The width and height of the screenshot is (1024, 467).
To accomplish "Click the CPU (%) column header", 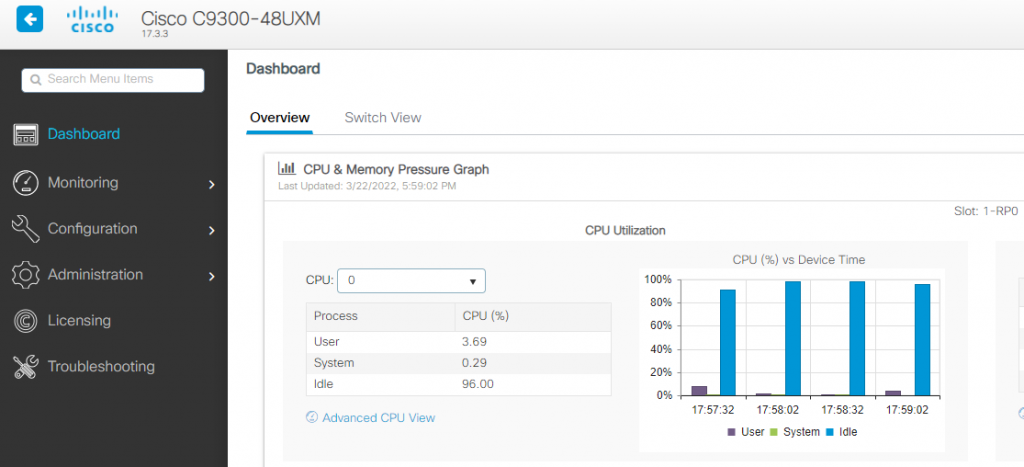I will (x=533, y=316).
